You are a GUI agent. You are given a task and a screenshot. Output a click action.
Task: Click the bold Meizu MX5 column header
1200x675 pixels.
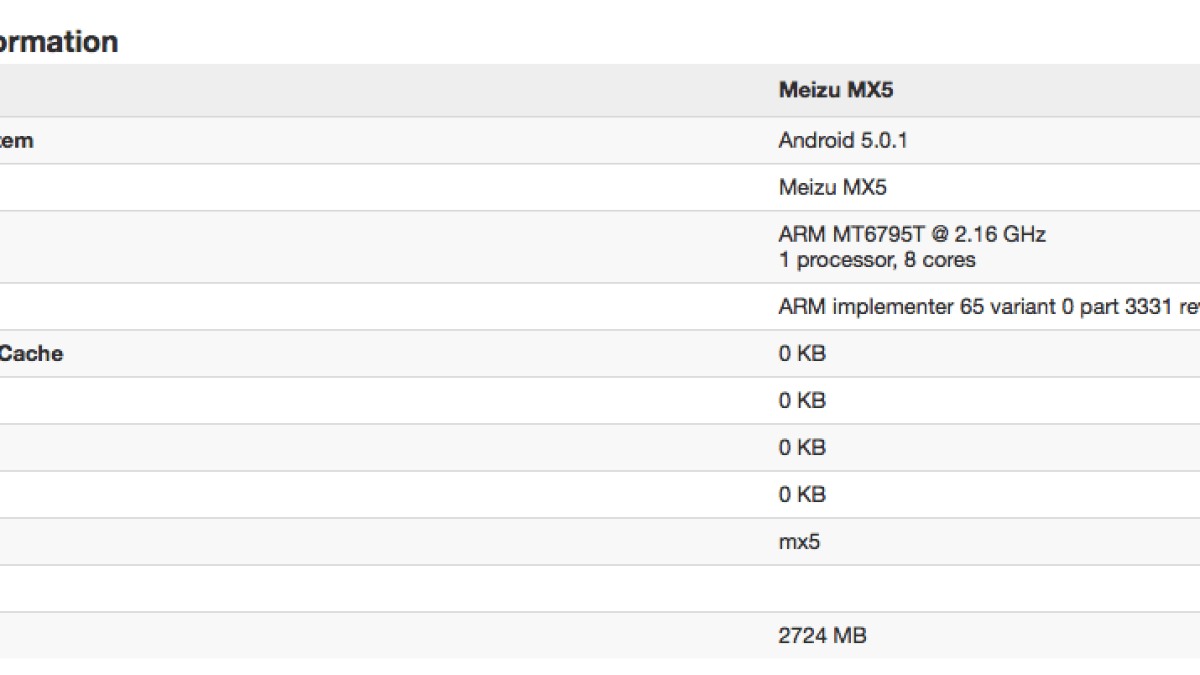pos(835,90)
